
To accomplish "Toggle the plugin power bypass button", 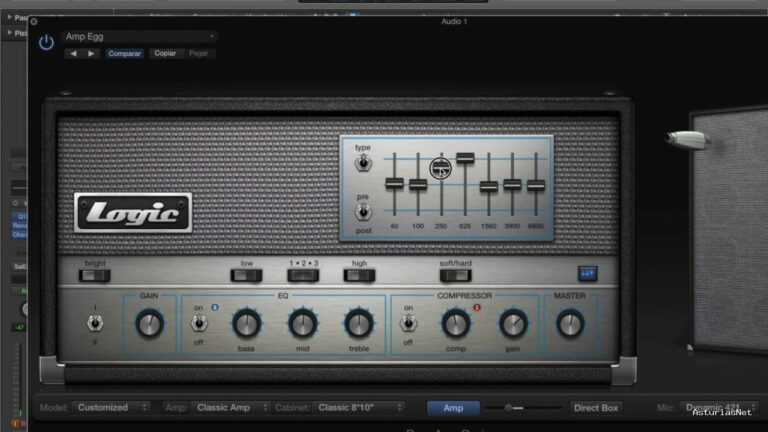I will coord(46,42).
